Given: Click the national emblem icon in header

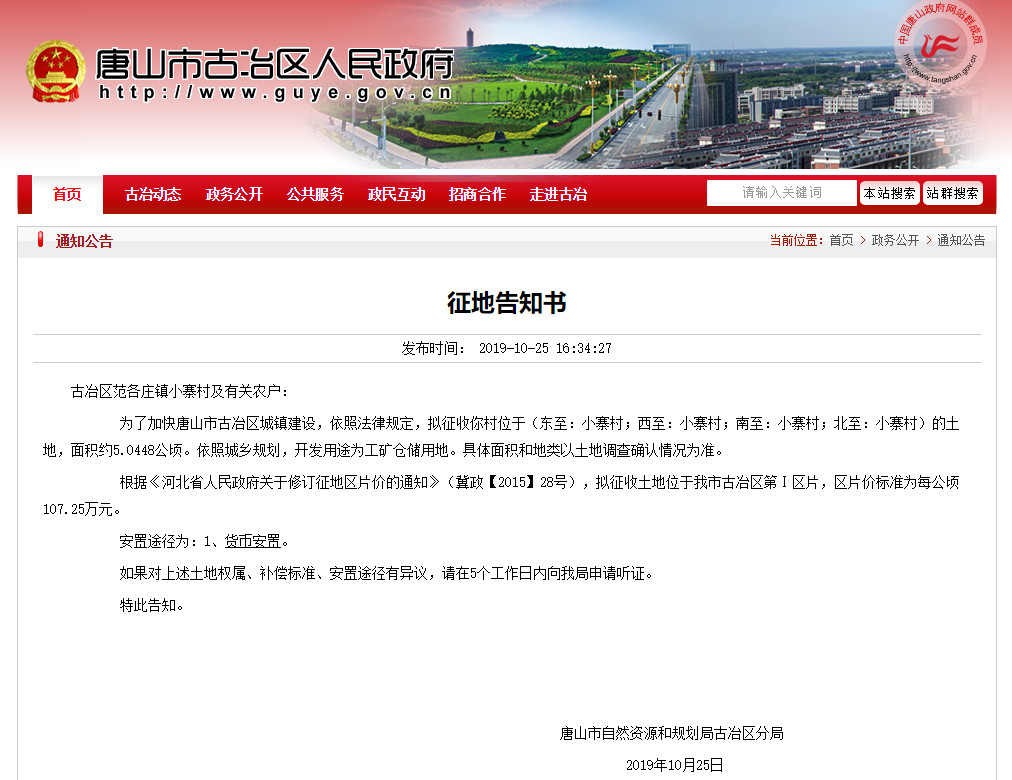Looking at the screenshot, I should (x=56, y=72).
